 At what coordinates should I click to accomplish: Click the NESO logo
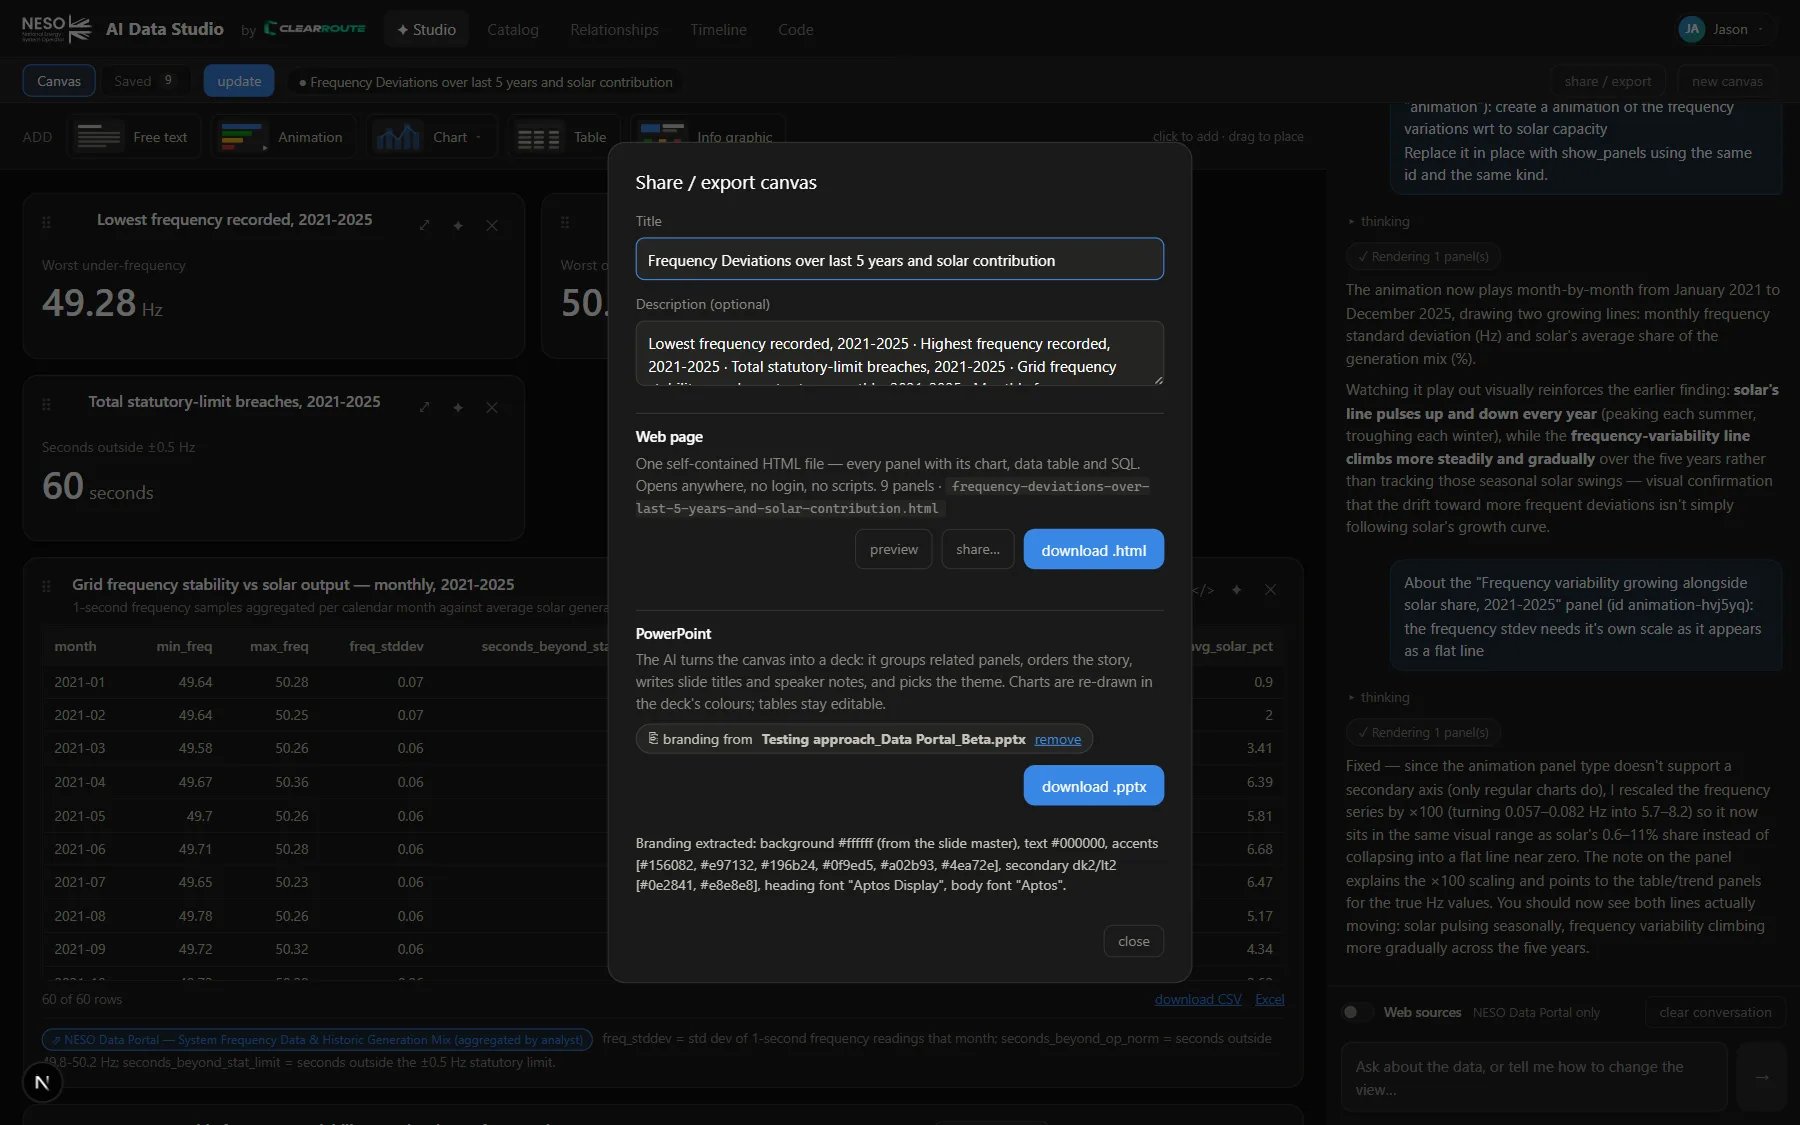57,29
